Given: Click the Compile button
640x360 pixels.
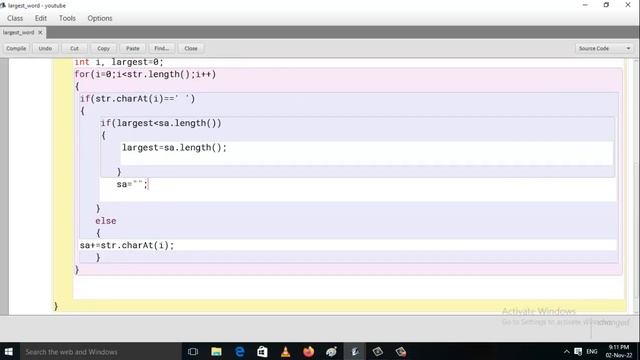Looking at the screenshot, I should [16, 48].
